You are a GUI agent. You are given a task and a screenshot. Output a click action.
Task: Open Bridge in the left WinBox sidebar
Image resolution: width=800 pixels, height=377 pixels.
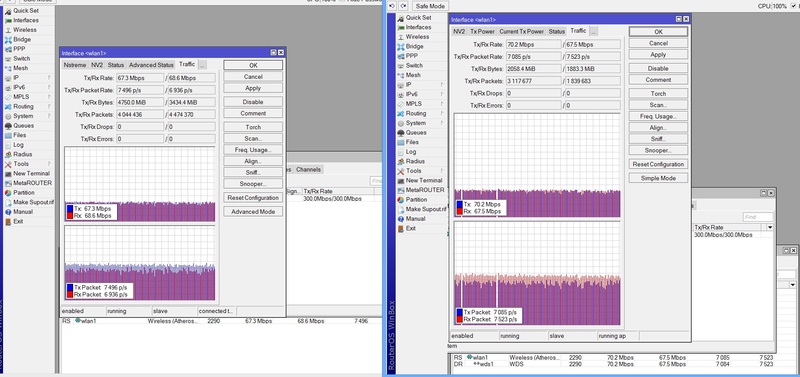coord(22,39)
